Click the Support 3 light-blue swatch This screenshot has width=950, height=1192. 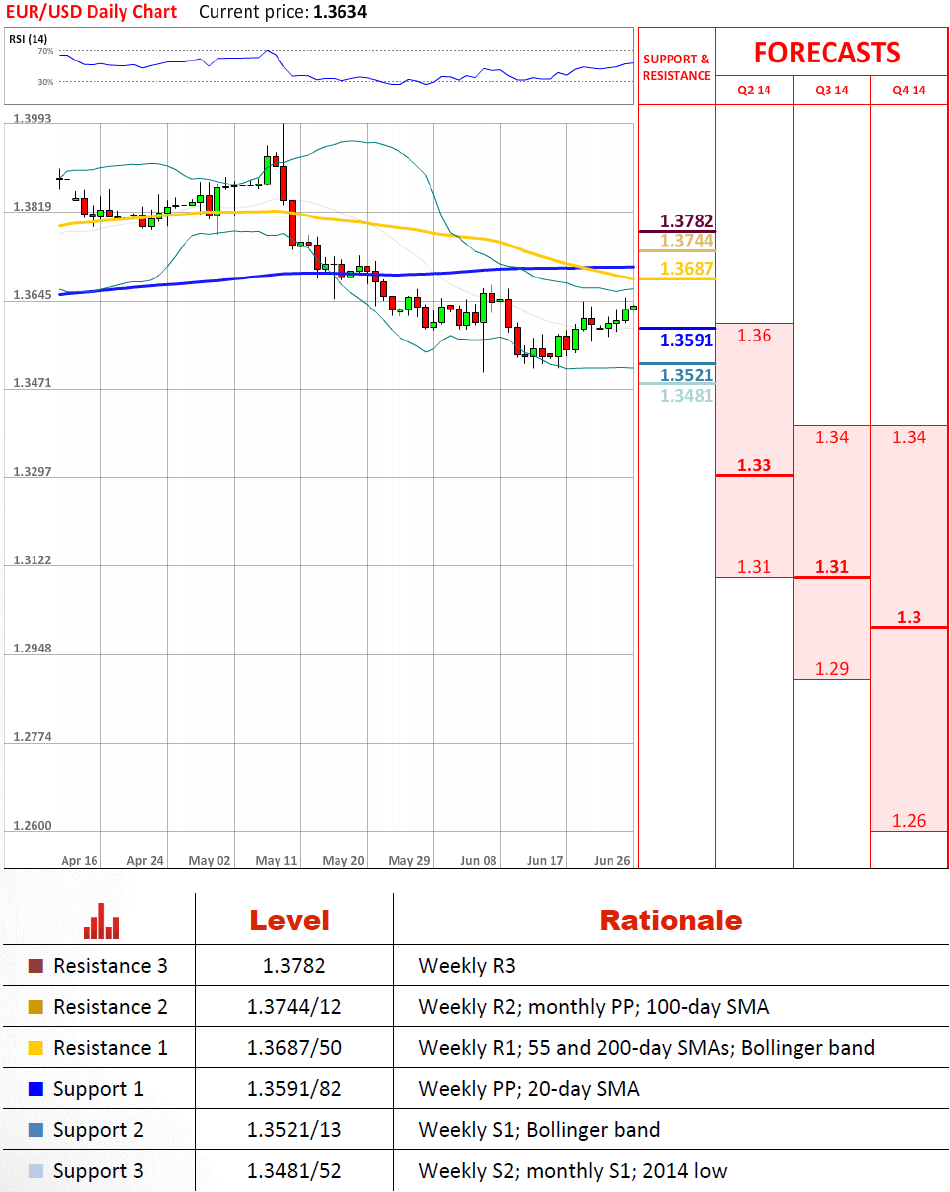[36, 1171]
